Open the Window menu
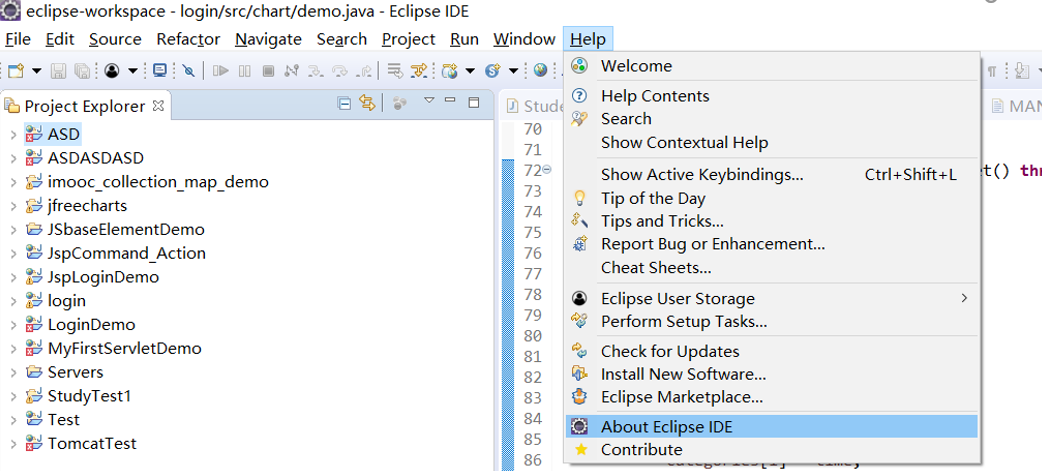 (524, 39)
